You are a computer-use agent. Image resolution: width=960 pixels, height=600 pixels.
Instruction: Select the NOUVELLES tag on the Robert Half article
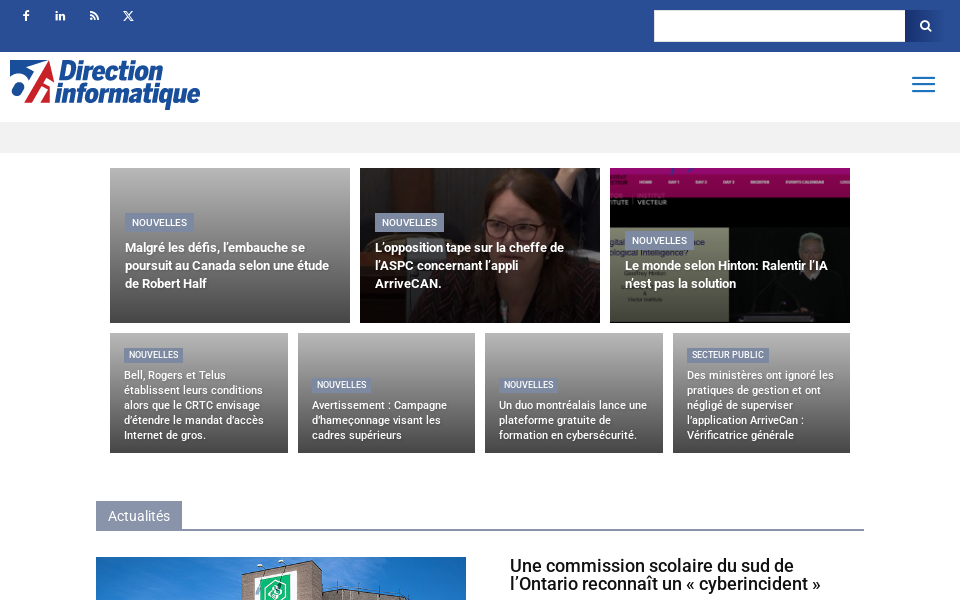159,222
